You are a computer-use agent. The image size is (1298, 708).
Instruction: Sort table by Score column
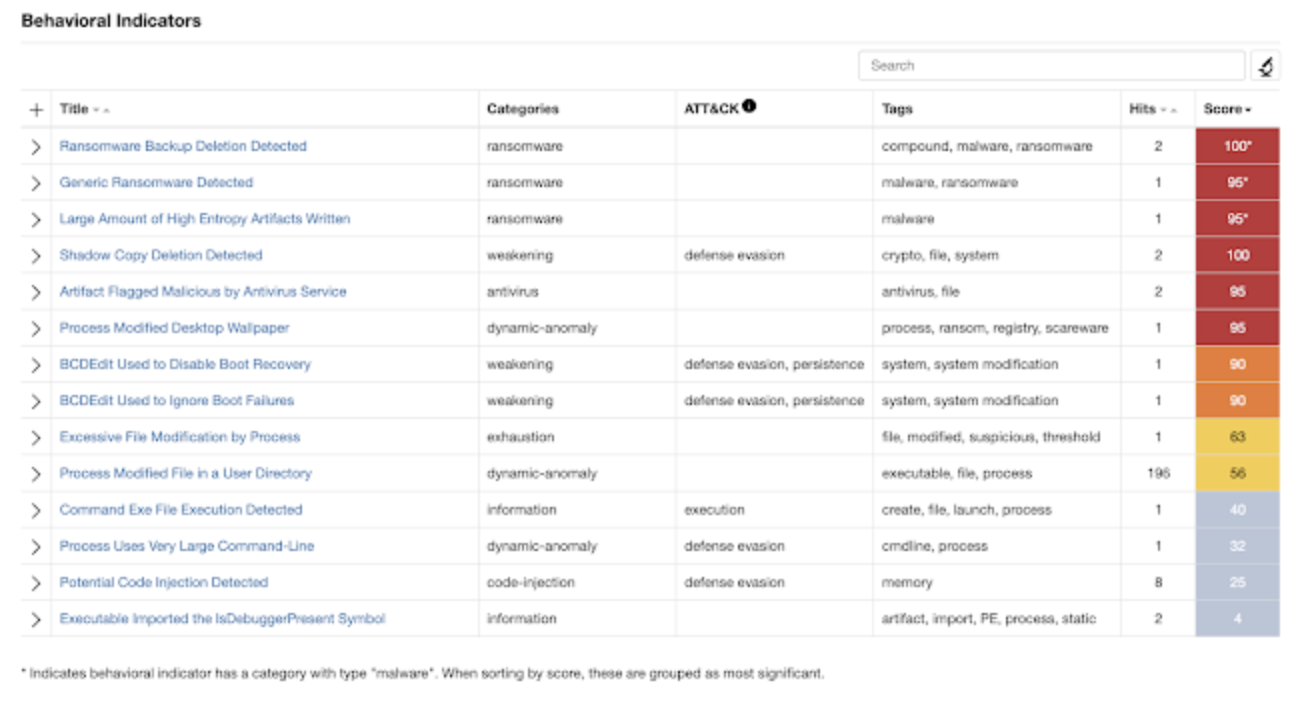[x=1227, y=109]
